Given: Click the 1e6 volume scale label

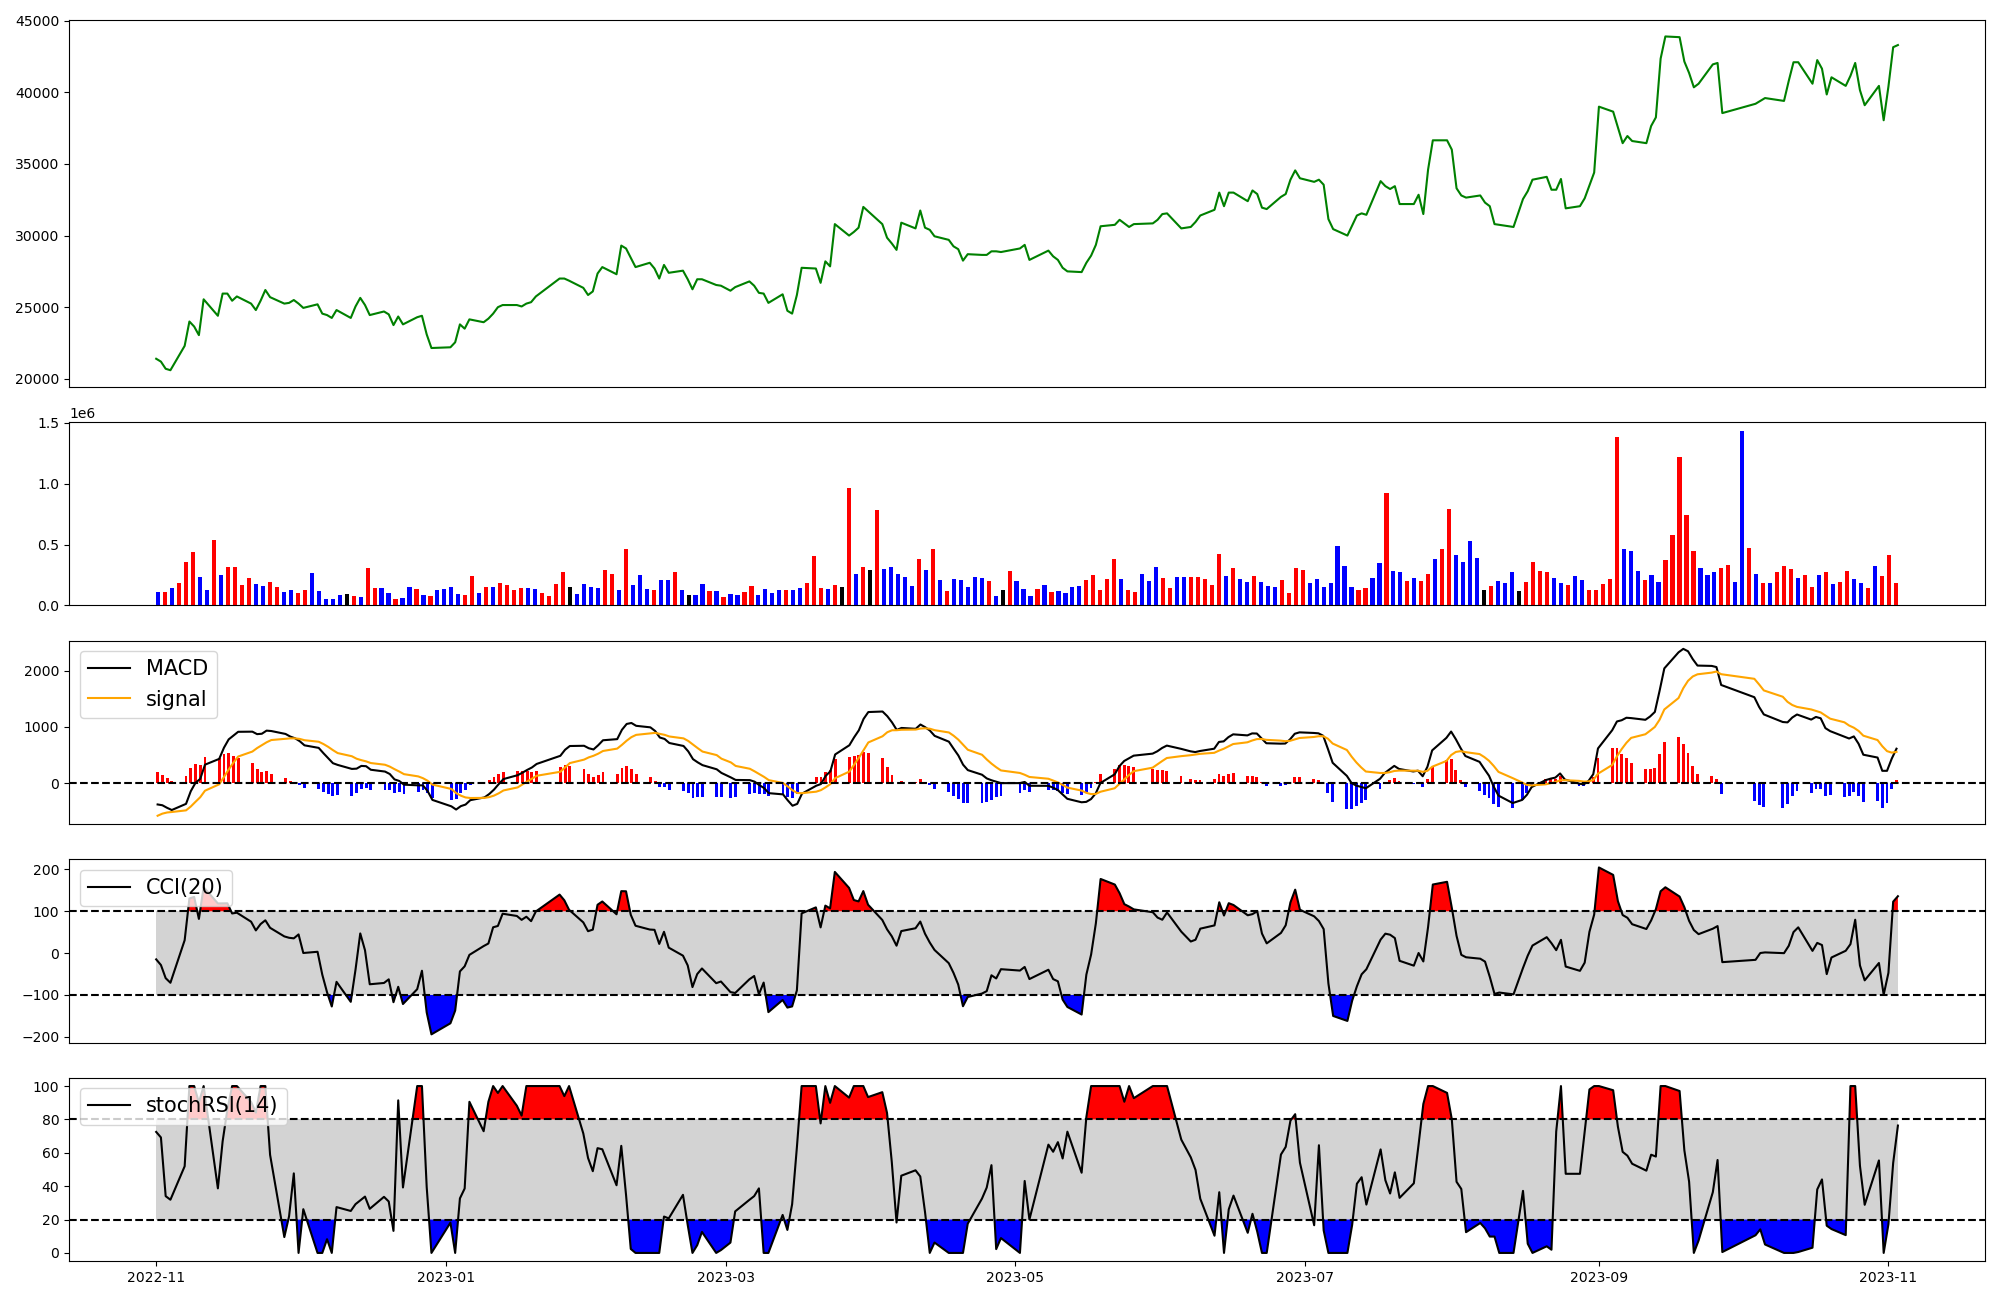Looking at the screenshot, I should tap(82, 414).
